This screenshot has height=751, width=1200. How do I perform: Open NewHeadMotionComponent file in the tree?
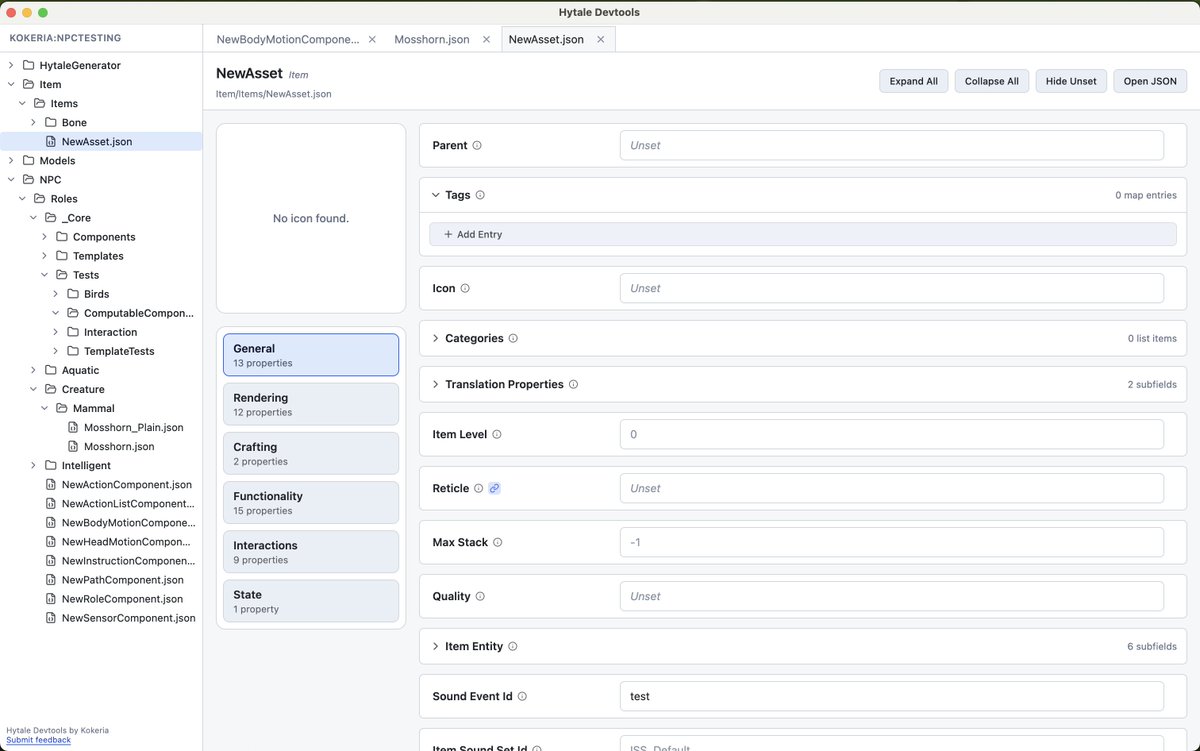pyautogui.click(x=125, y=541)
